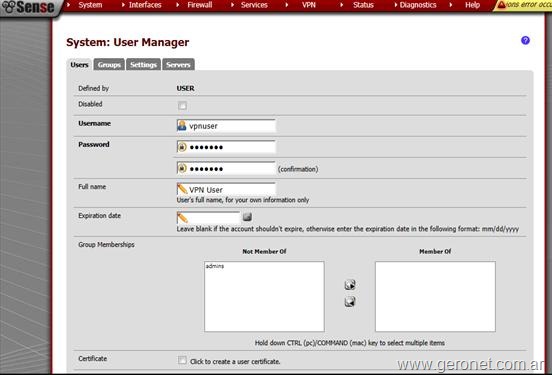The image size is (552, 375).
Task: Open the expiration date calendar picker icon
Action: (247, 217)
